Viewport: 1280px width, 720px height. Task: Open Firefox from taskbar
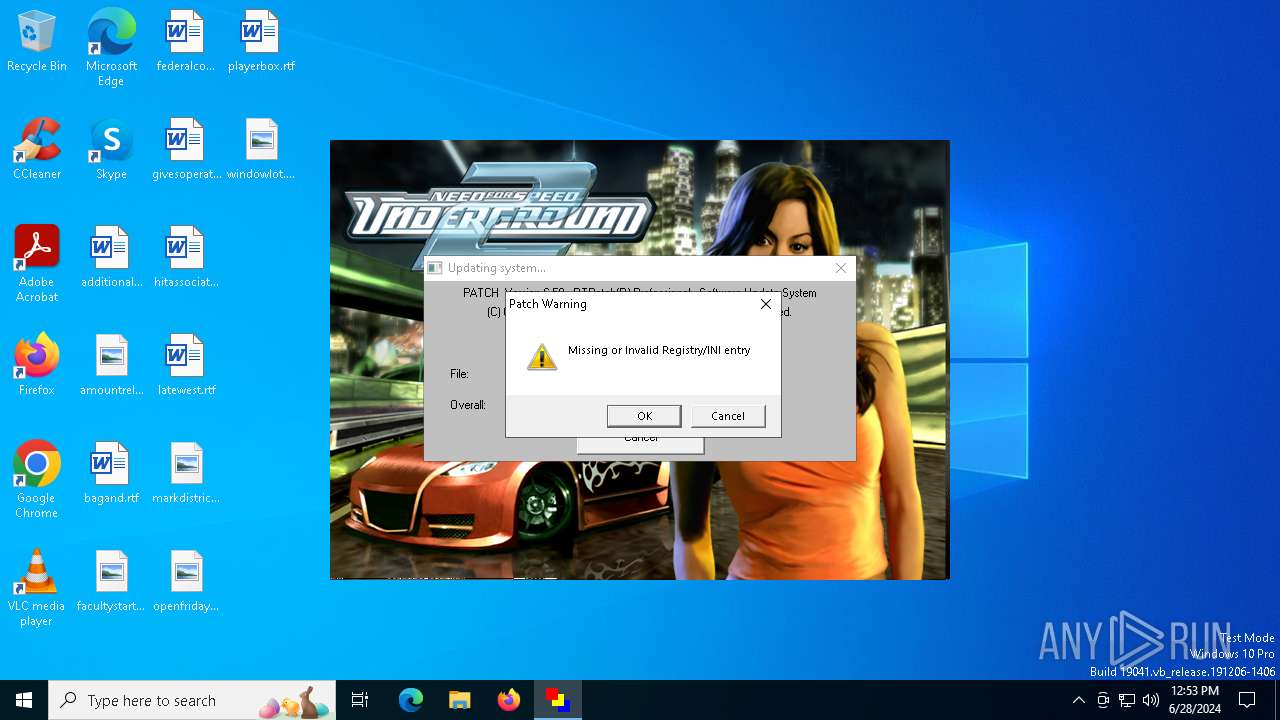pyautogui.click(x=509, y=700)
